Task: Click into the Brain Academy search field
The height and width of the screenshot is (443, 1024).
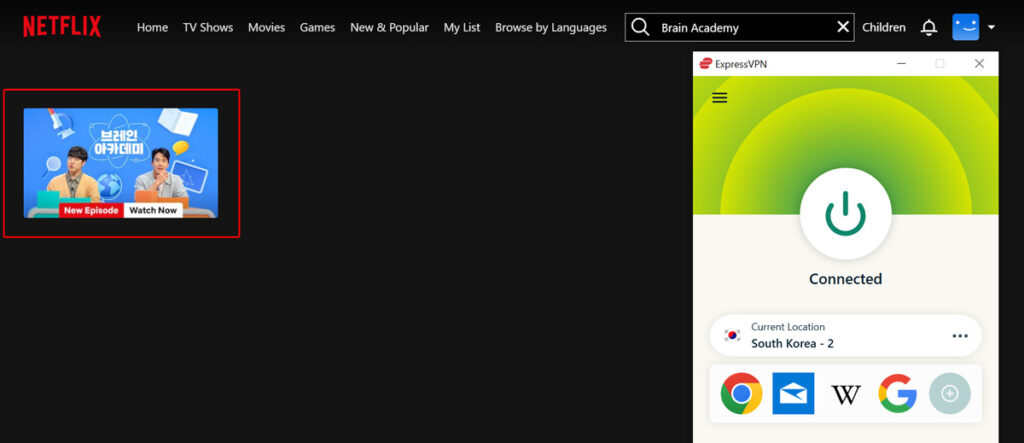Action: point(739,27)
